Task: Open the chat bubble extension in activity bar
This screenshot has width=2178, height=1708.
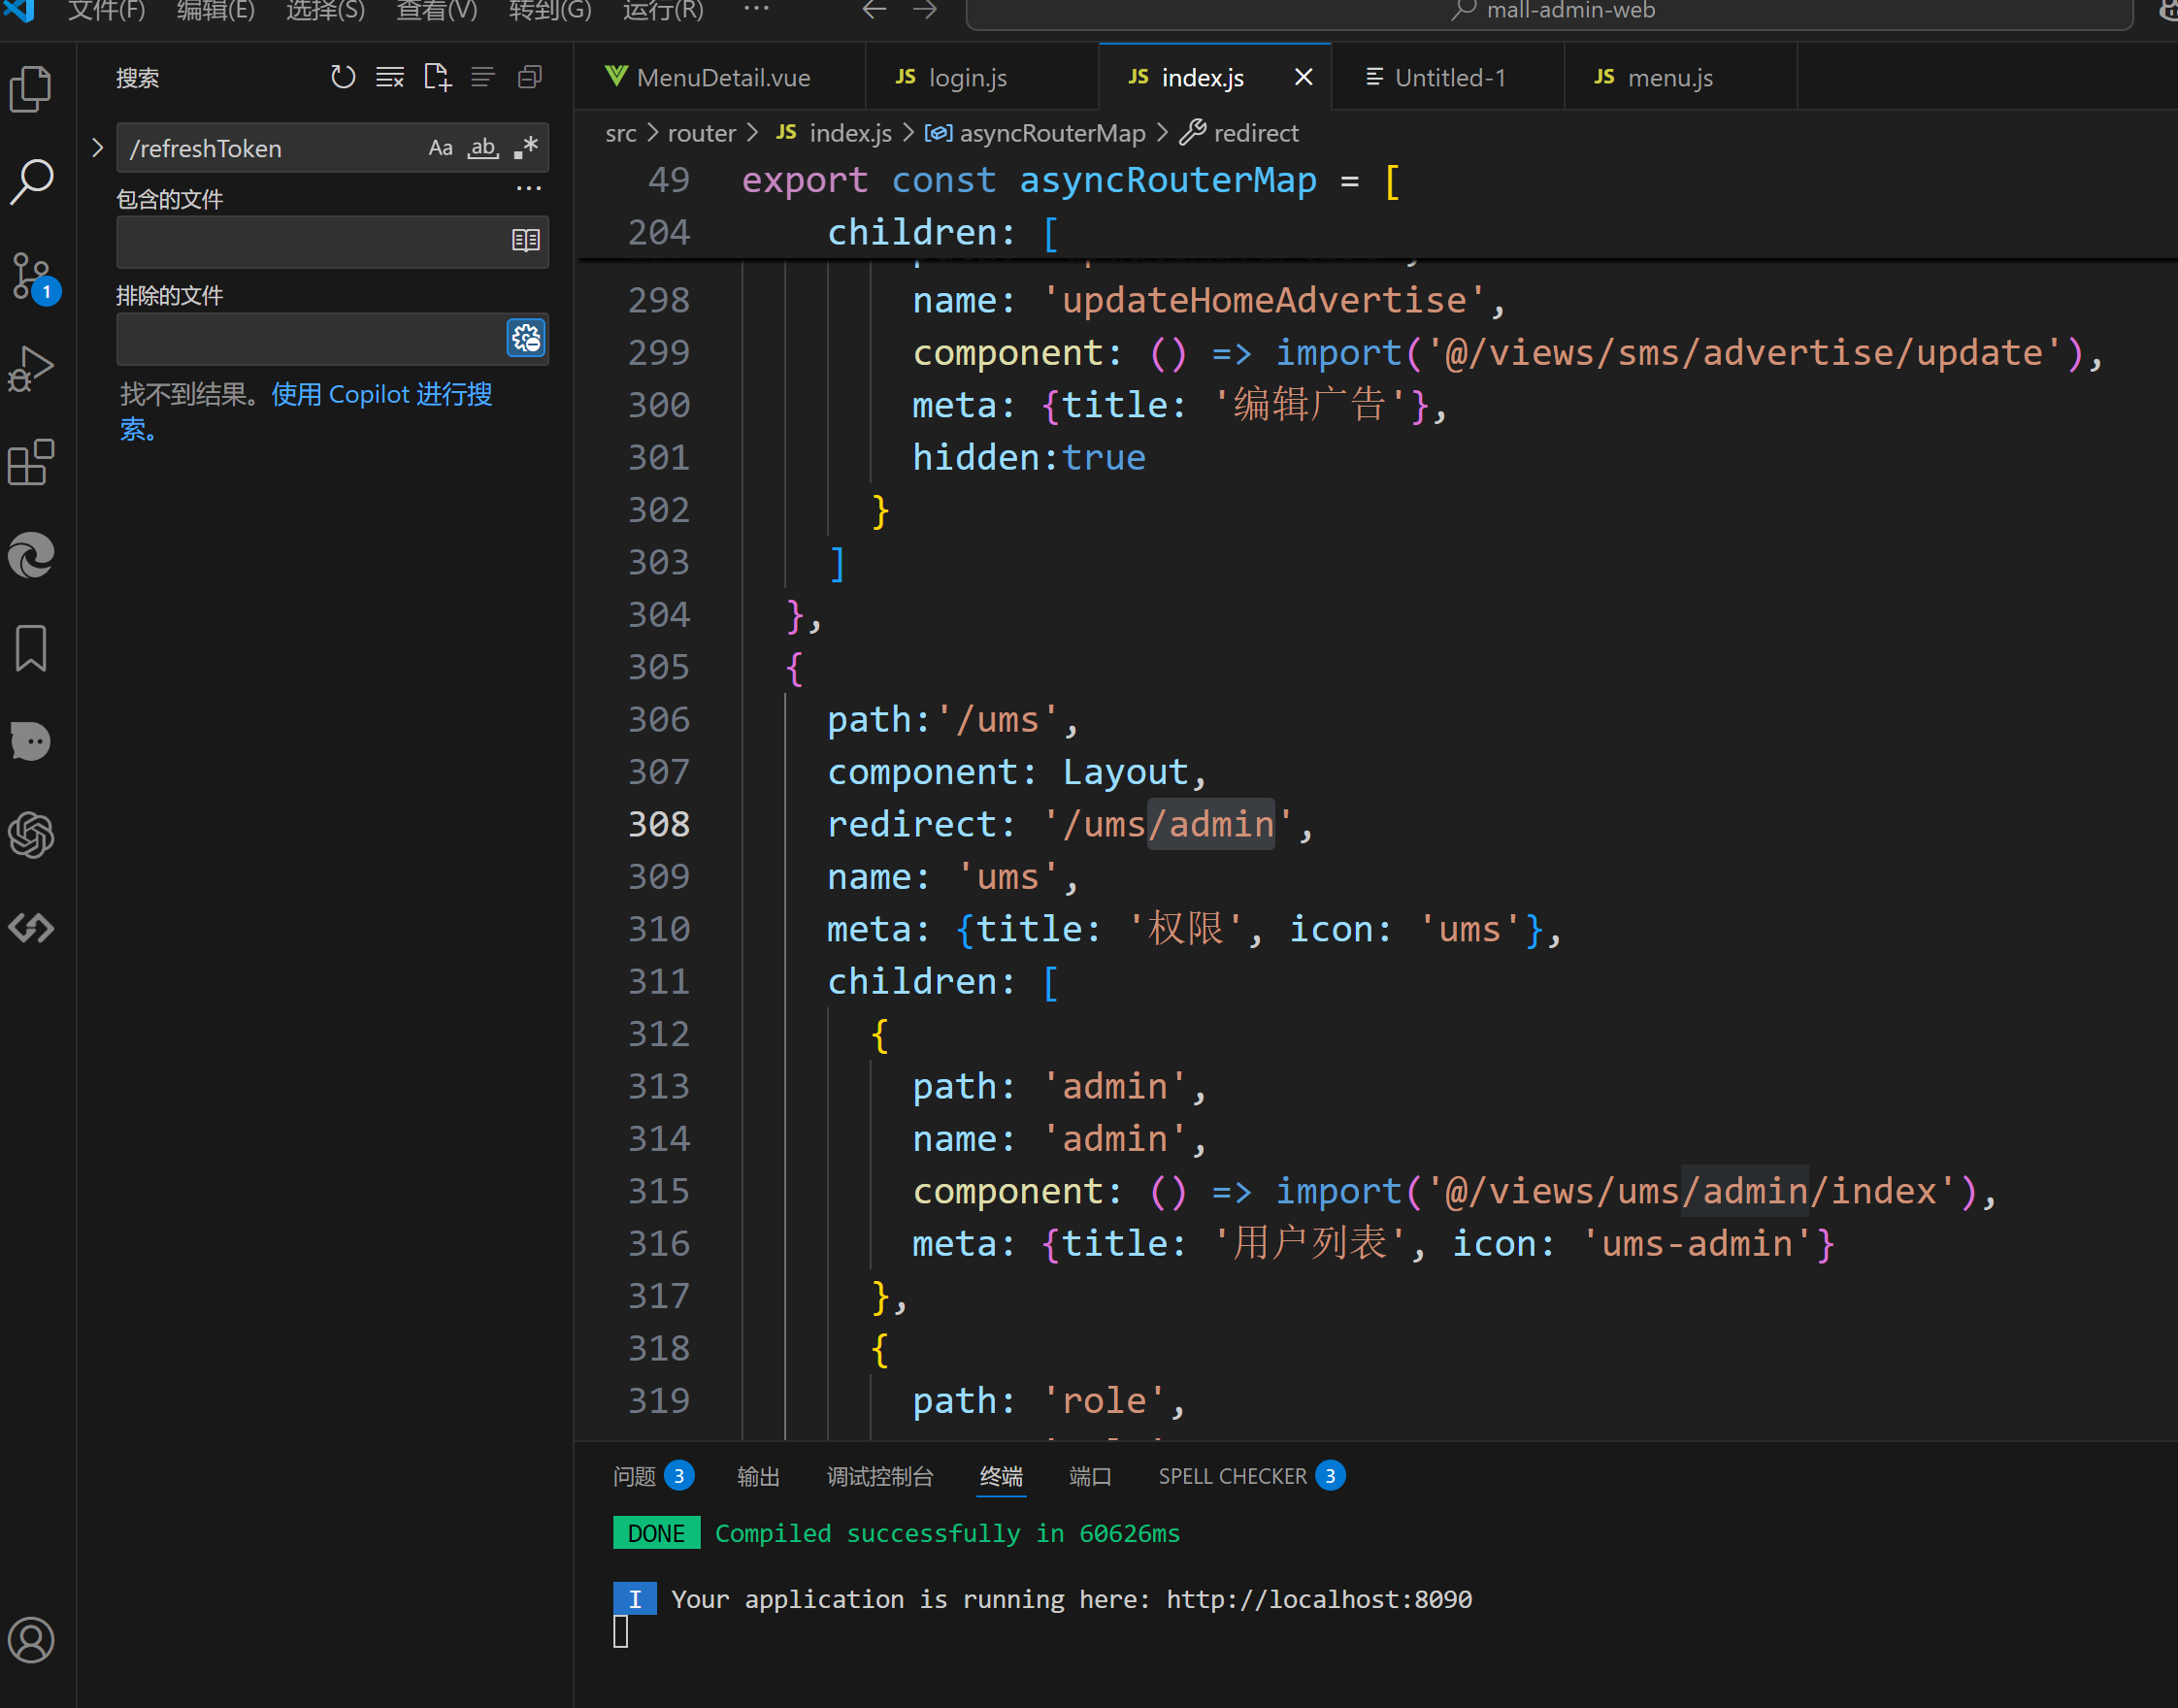Action: [31, 741]
